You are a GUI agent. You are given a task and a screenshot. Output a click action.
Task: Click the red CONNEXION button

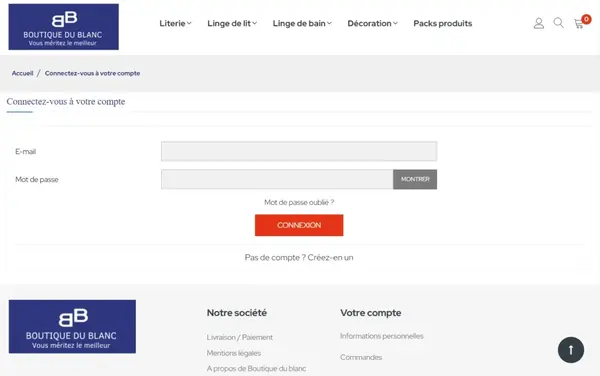(x=299, y=225)
